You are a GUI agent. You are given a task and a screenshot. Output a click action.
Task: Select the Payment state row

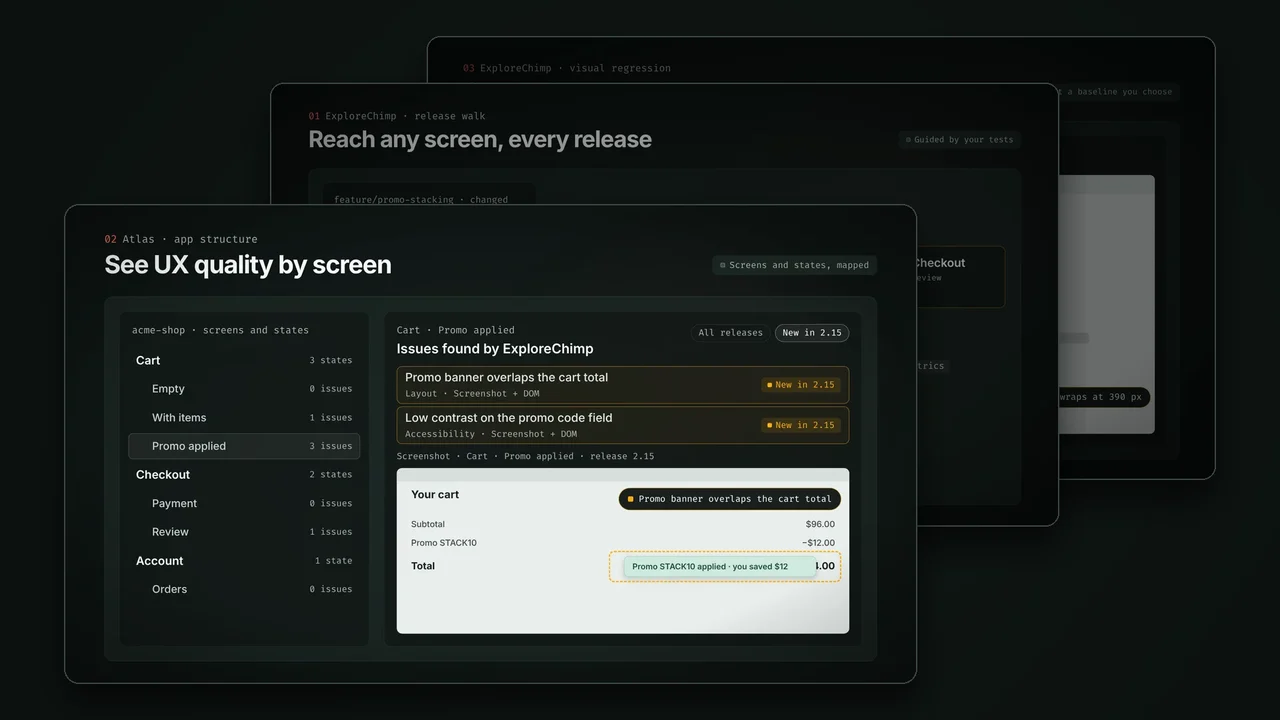point(244,503)
